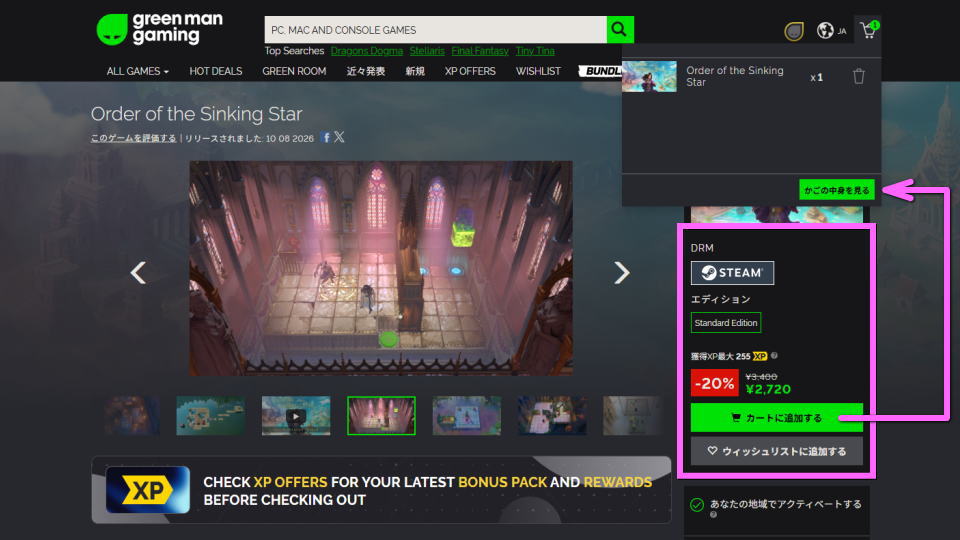
Task: Click the Dragons Dogma top search link
Action: click(367, 51)
